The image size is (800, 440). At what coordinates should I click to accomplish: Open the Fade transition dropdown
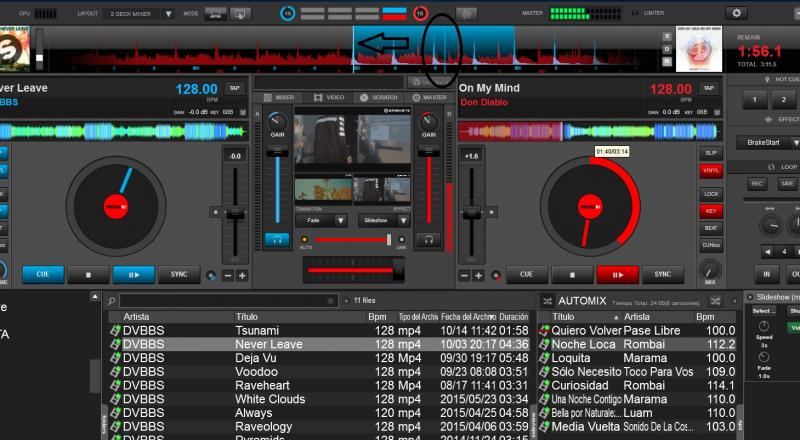[321, 220]
